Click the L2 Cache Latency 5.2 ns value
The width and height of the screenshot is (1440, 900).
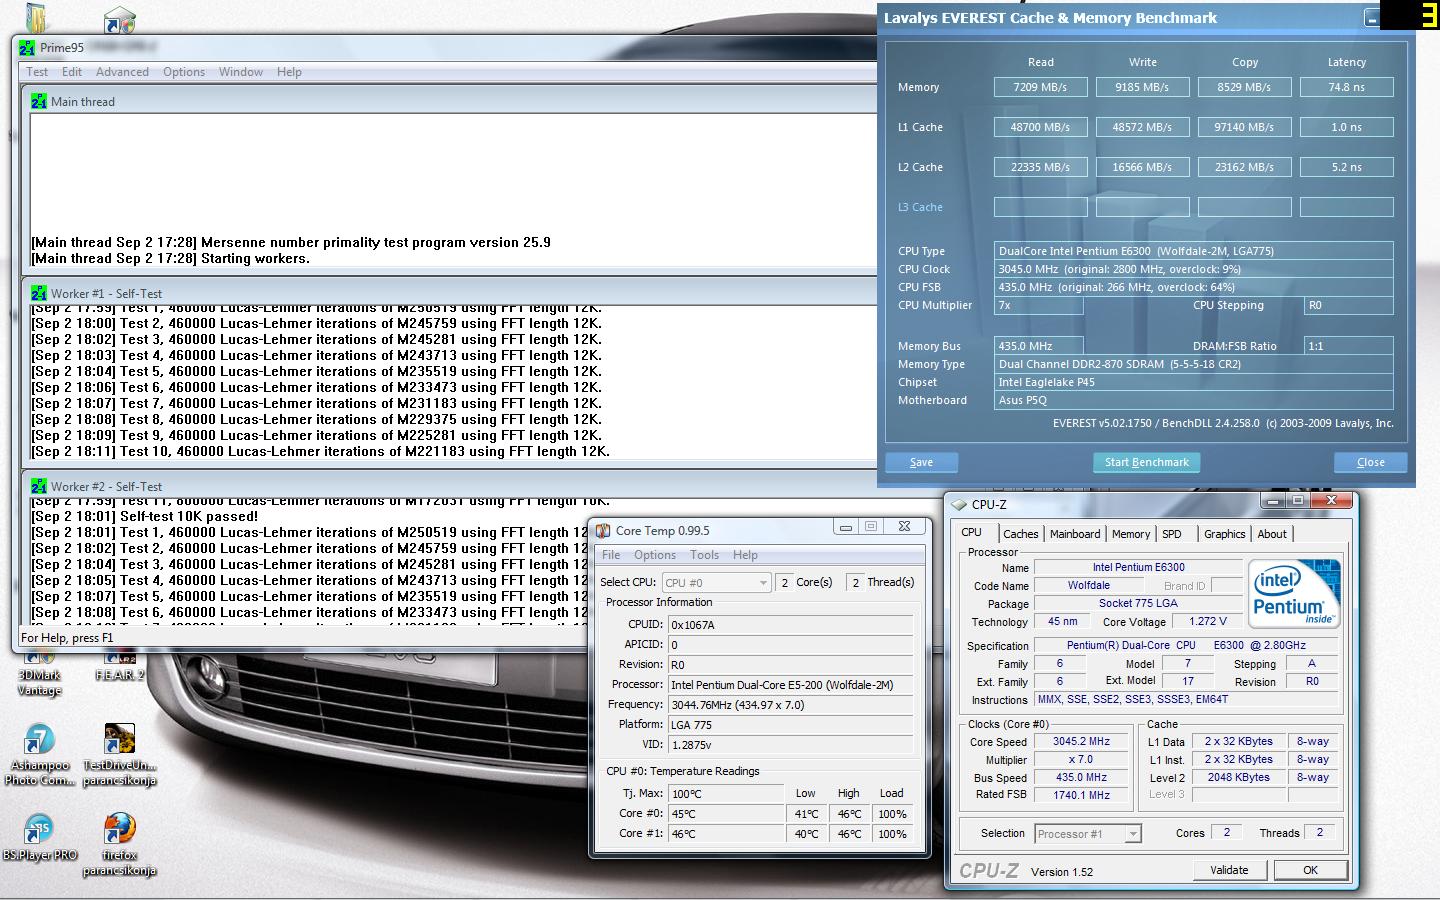(x=1346, y=167)
